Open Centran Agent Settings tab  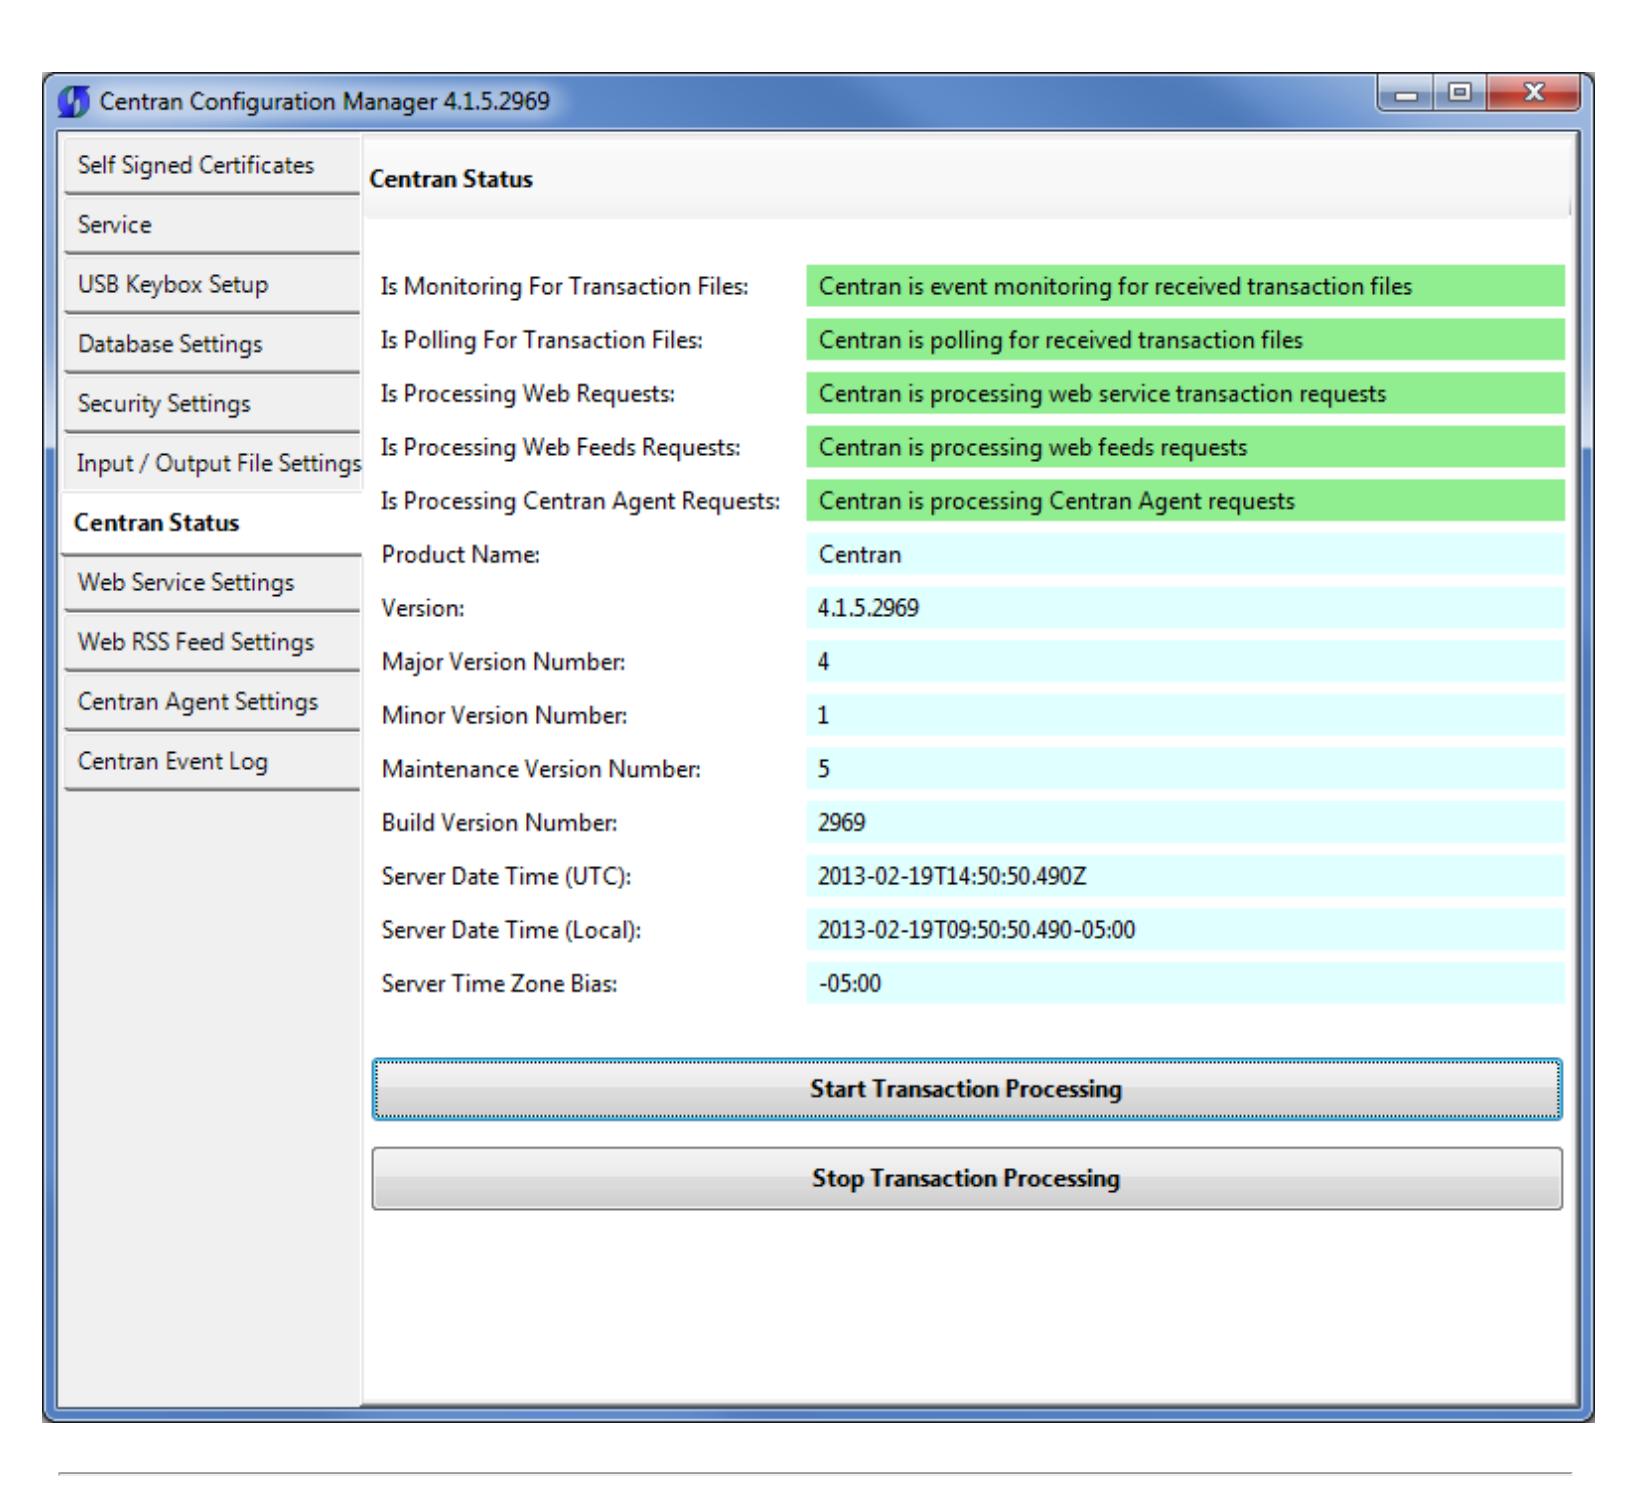(211, 702)
